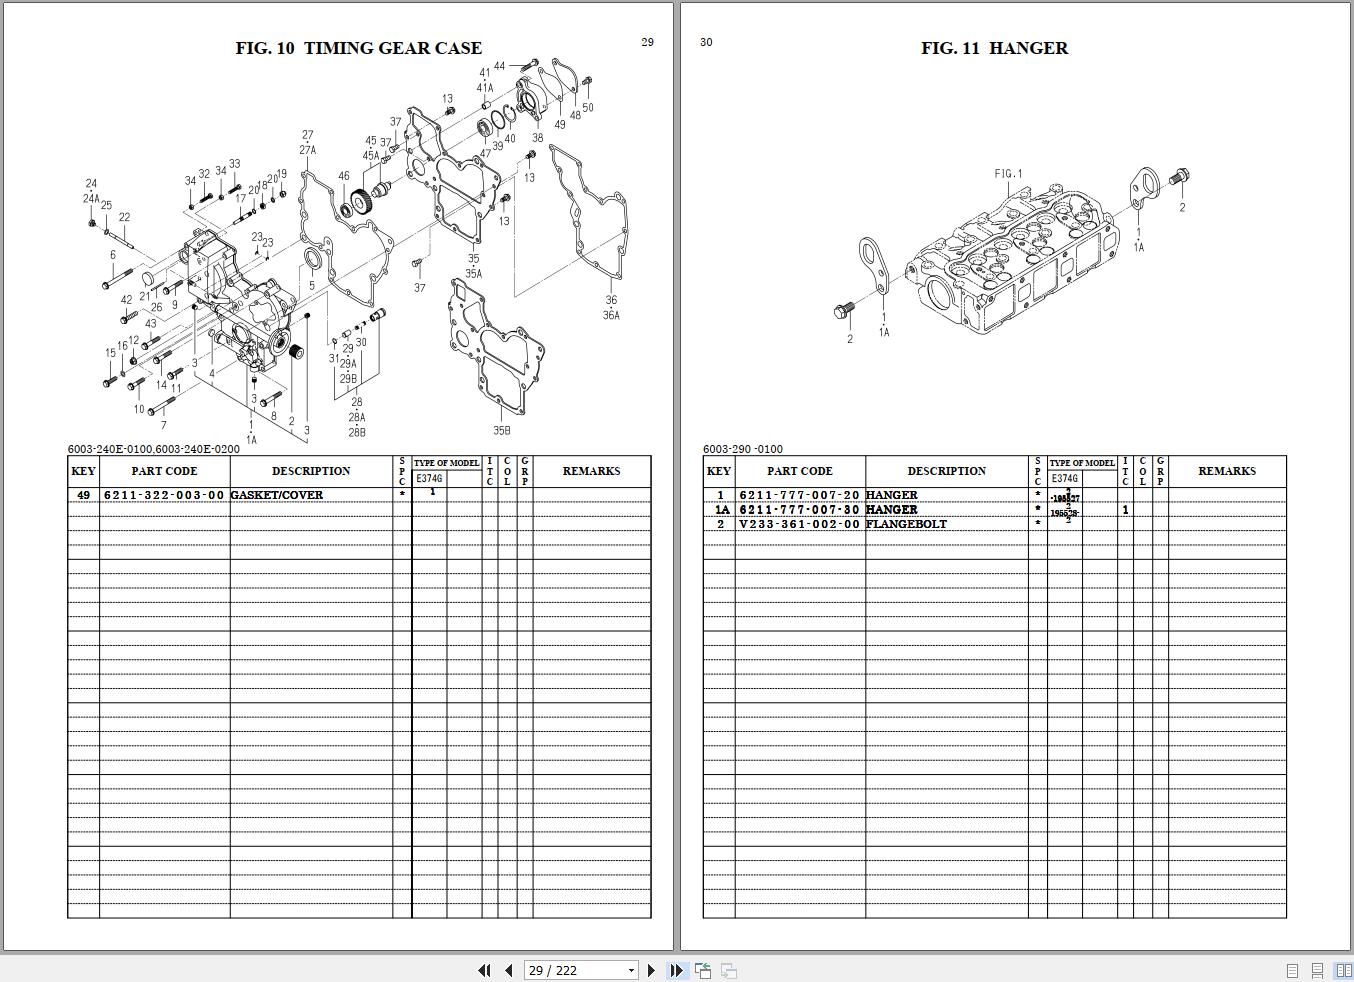The width and height of the screenshot is (1354, 982).
Task: Click callout 36A gasket label
Action: tap(611, 315)
